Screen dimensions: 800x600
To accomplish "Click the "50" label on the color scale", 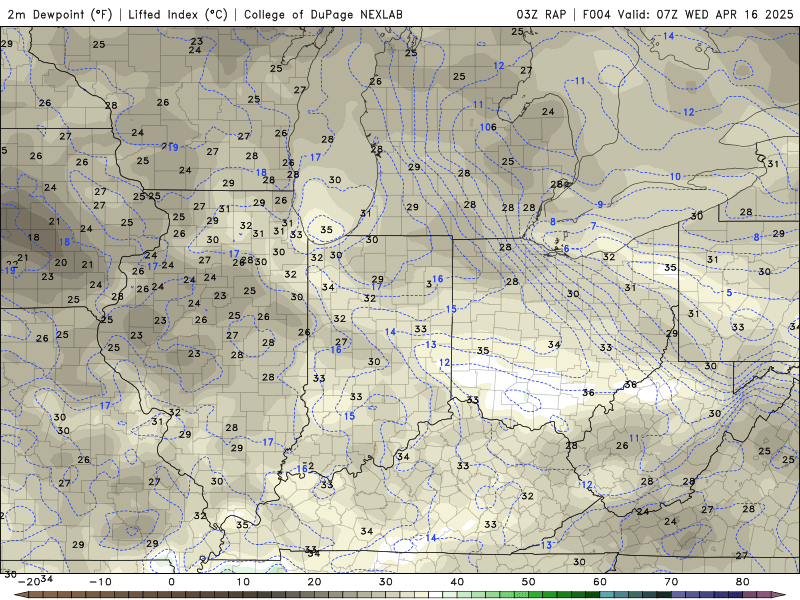I will [529, 582].
